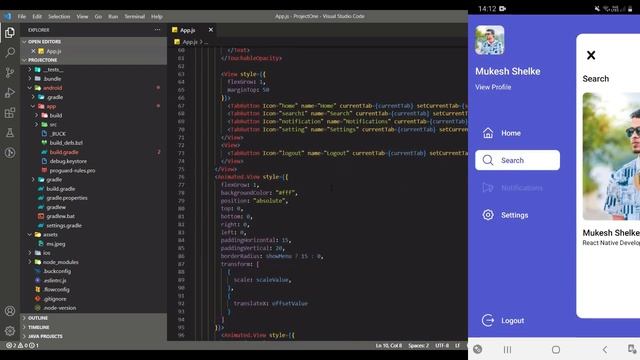Tap the Notifications icon in drawer
This screenshot has width=640, height=360.
tap(488, 187)
